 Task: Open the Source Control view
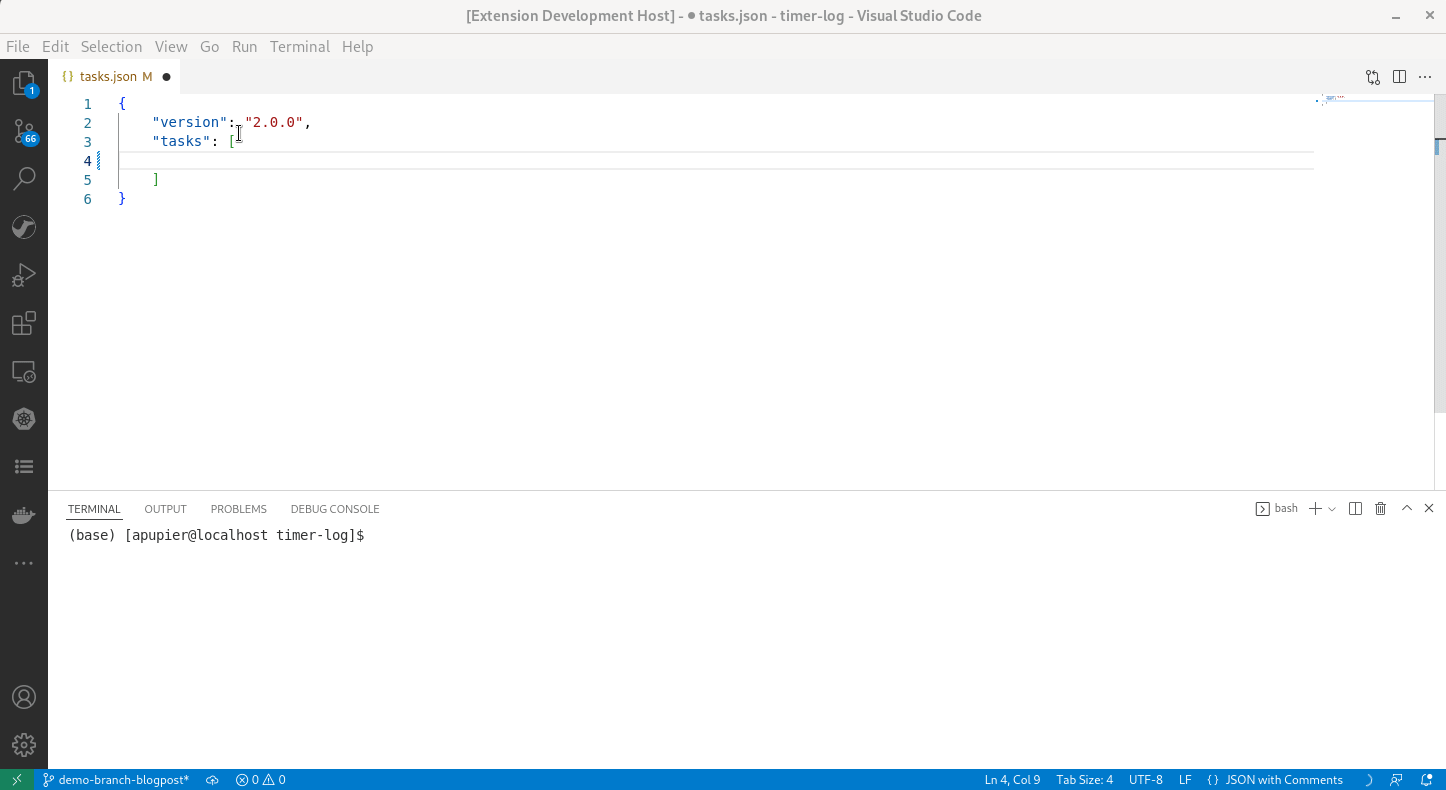[x=24, y=131]
